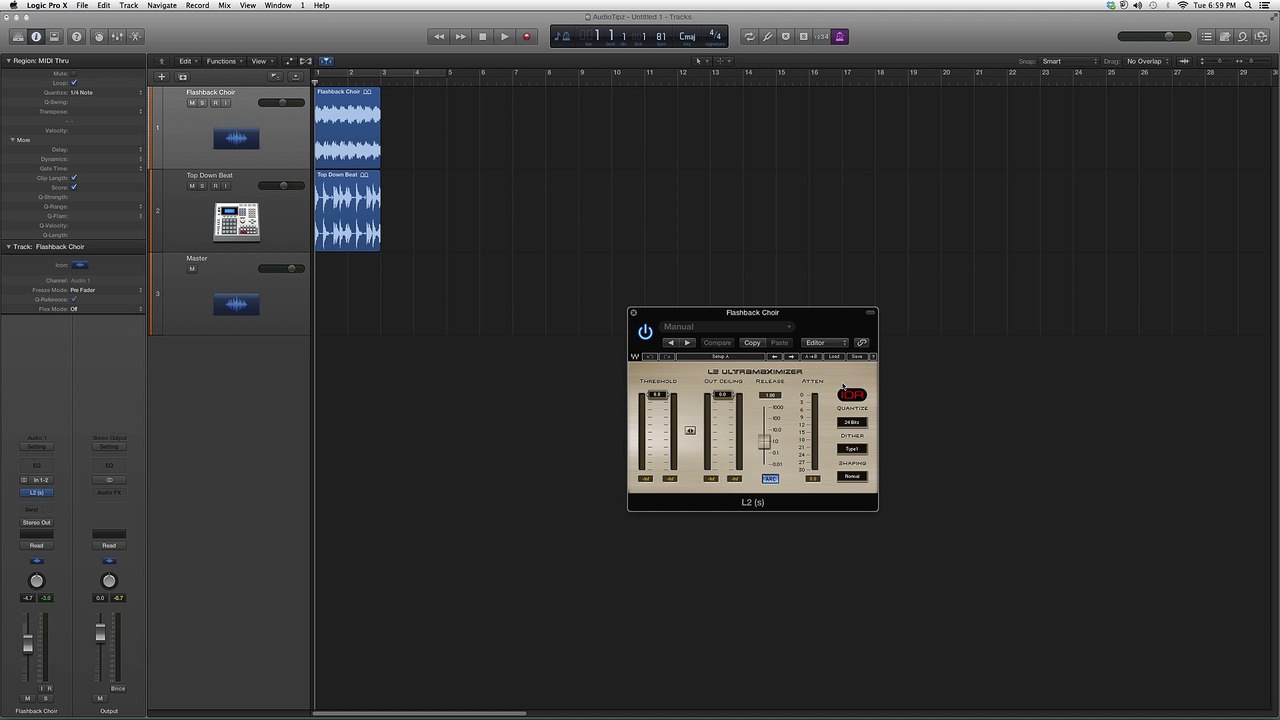Click the Record button in transport
The width and height of the screenshot is (1280, 720).
[526, 37]
